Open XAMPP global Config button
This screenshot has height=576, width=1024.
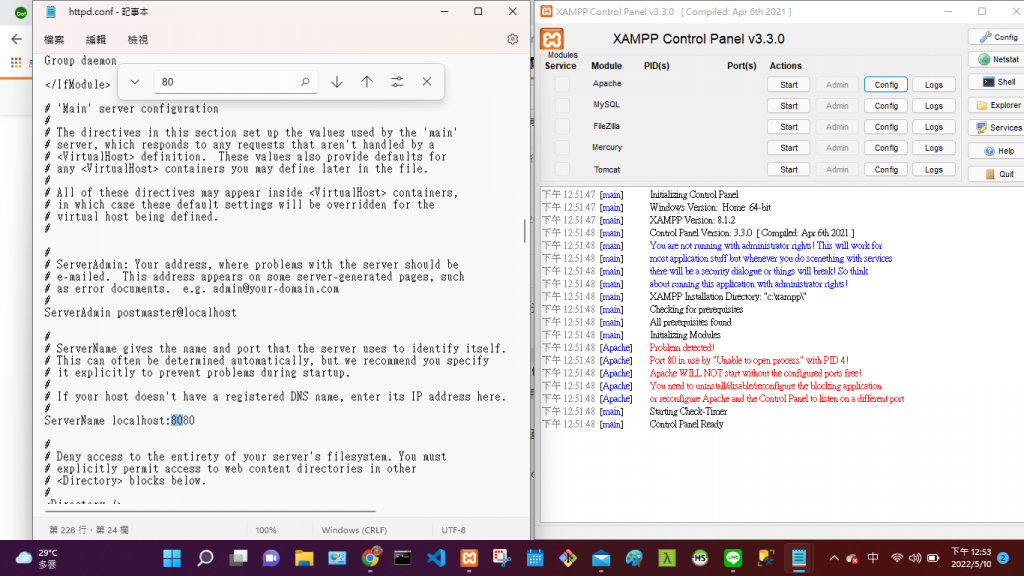[997, 37]
